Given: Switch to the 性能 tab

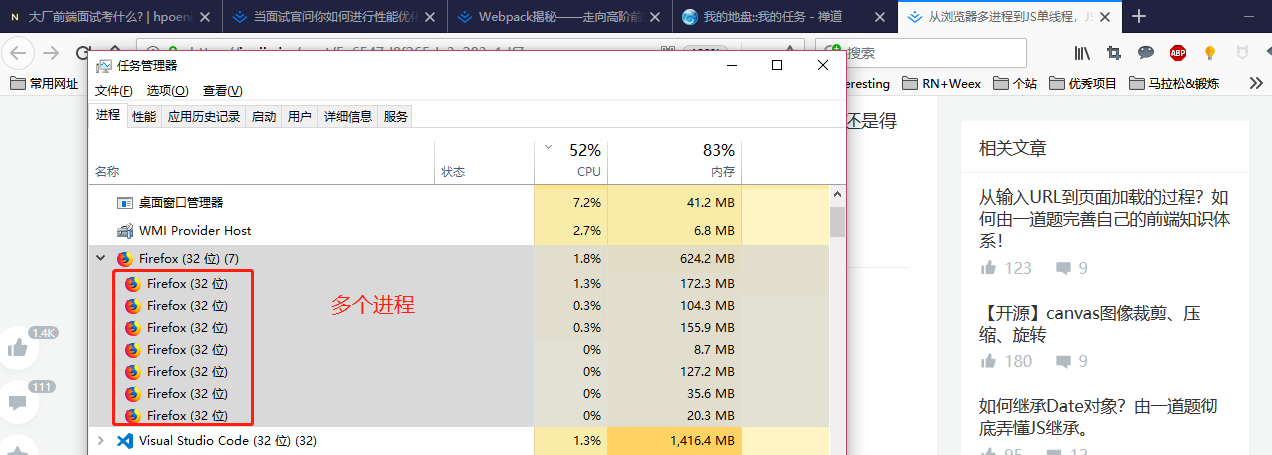Looking at the screenshot, I should [144, 117].
